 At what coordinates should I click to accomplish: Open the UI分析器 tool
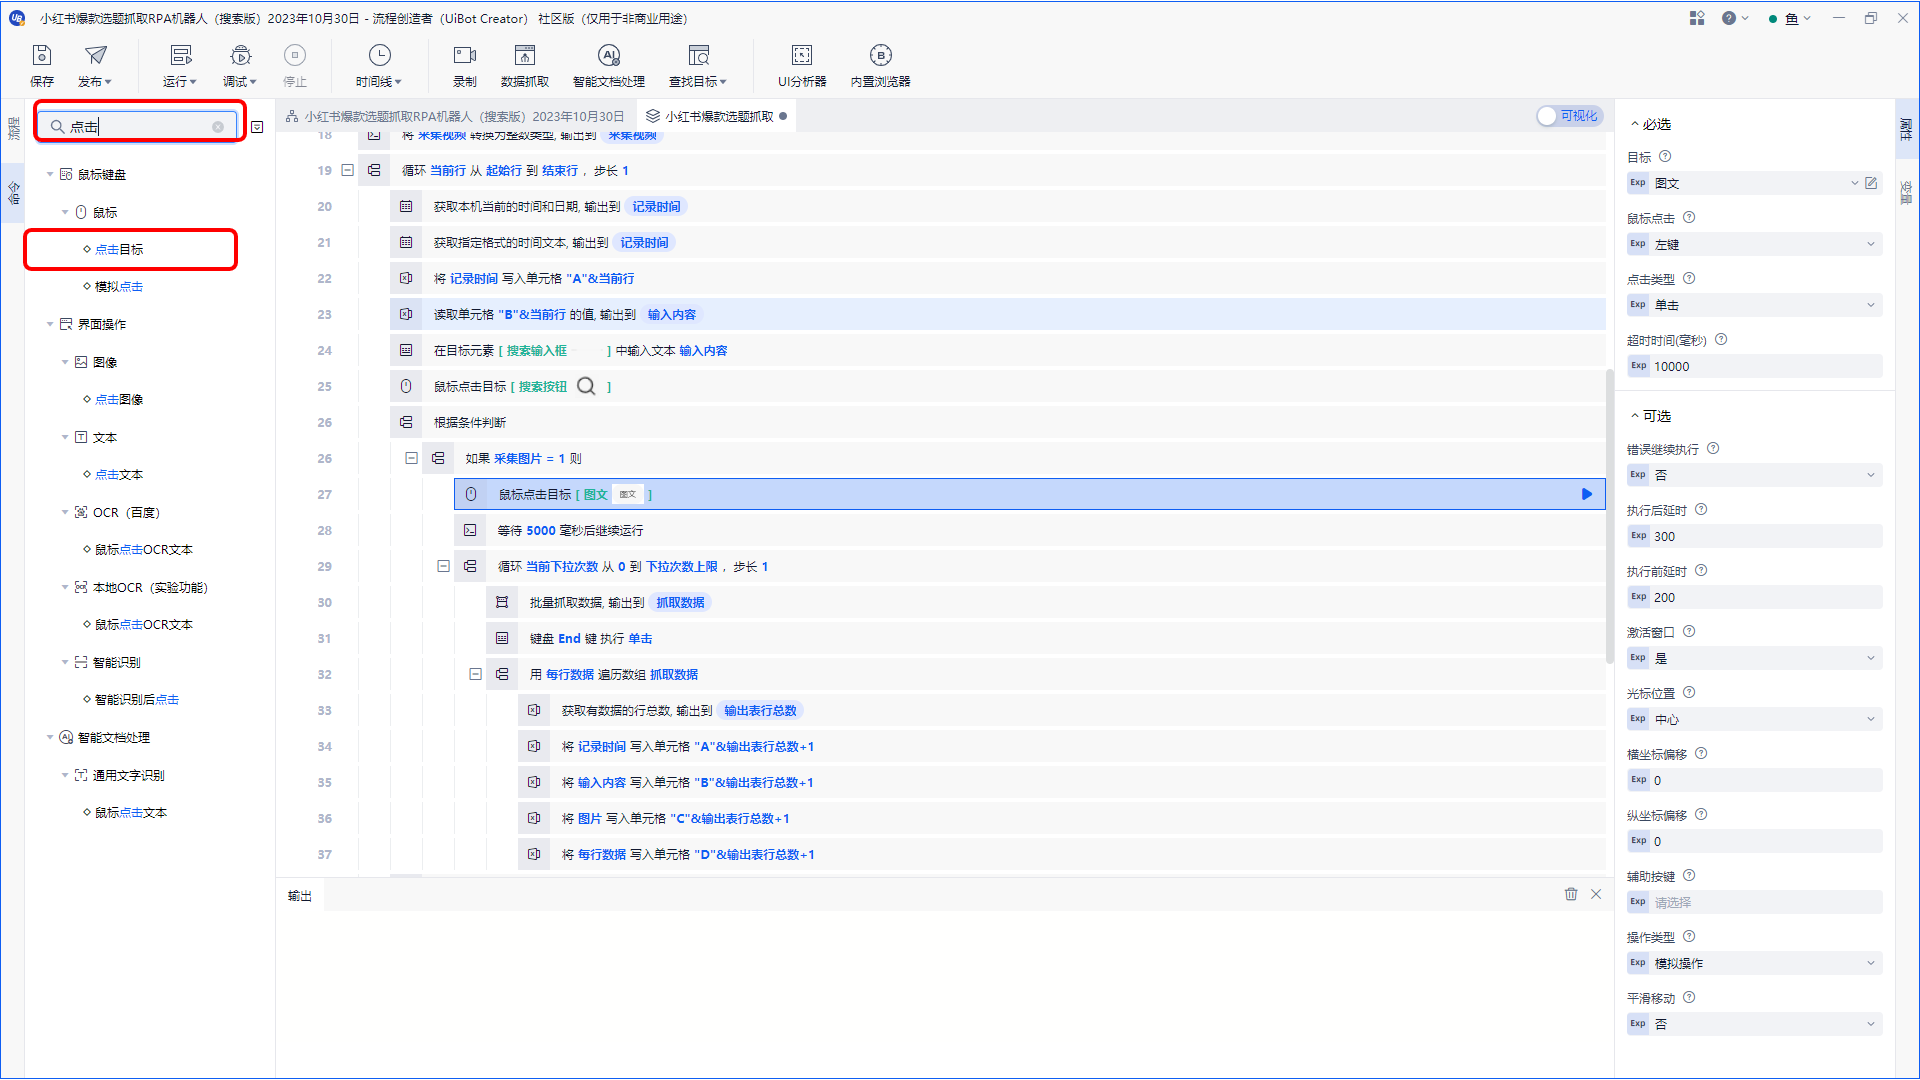[802, 66]
